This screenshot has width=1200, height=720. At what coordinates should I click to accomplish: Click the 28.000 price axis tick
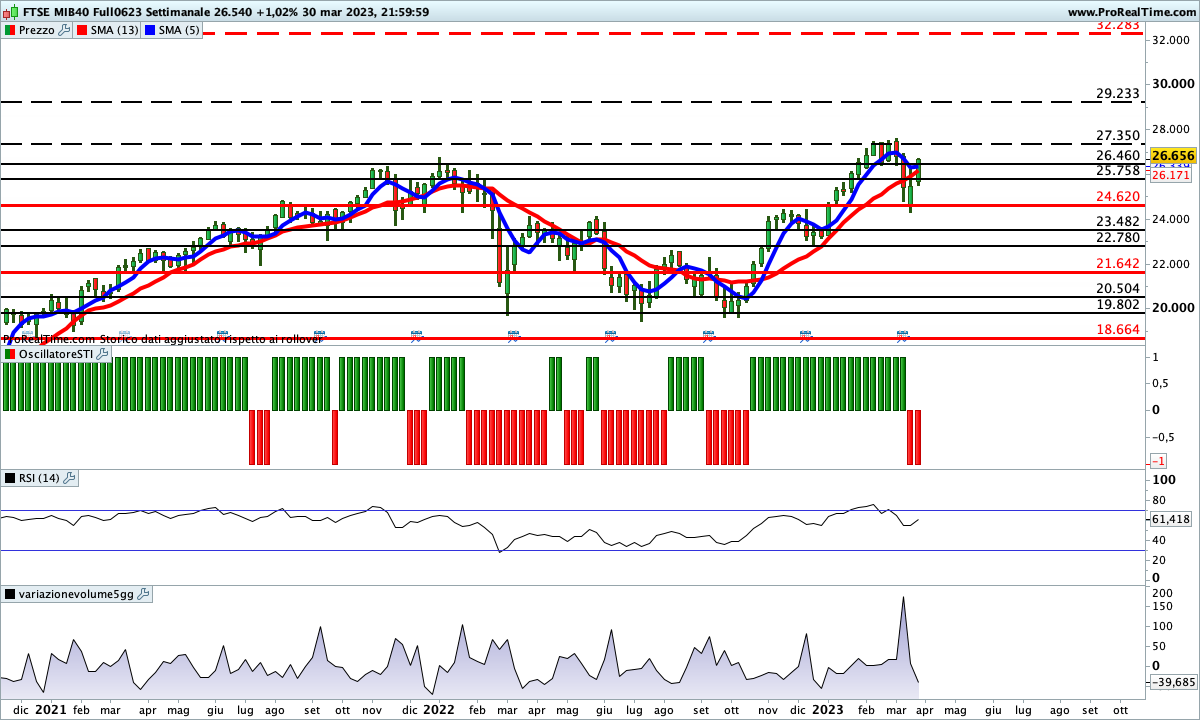(x=1173, y=129)
